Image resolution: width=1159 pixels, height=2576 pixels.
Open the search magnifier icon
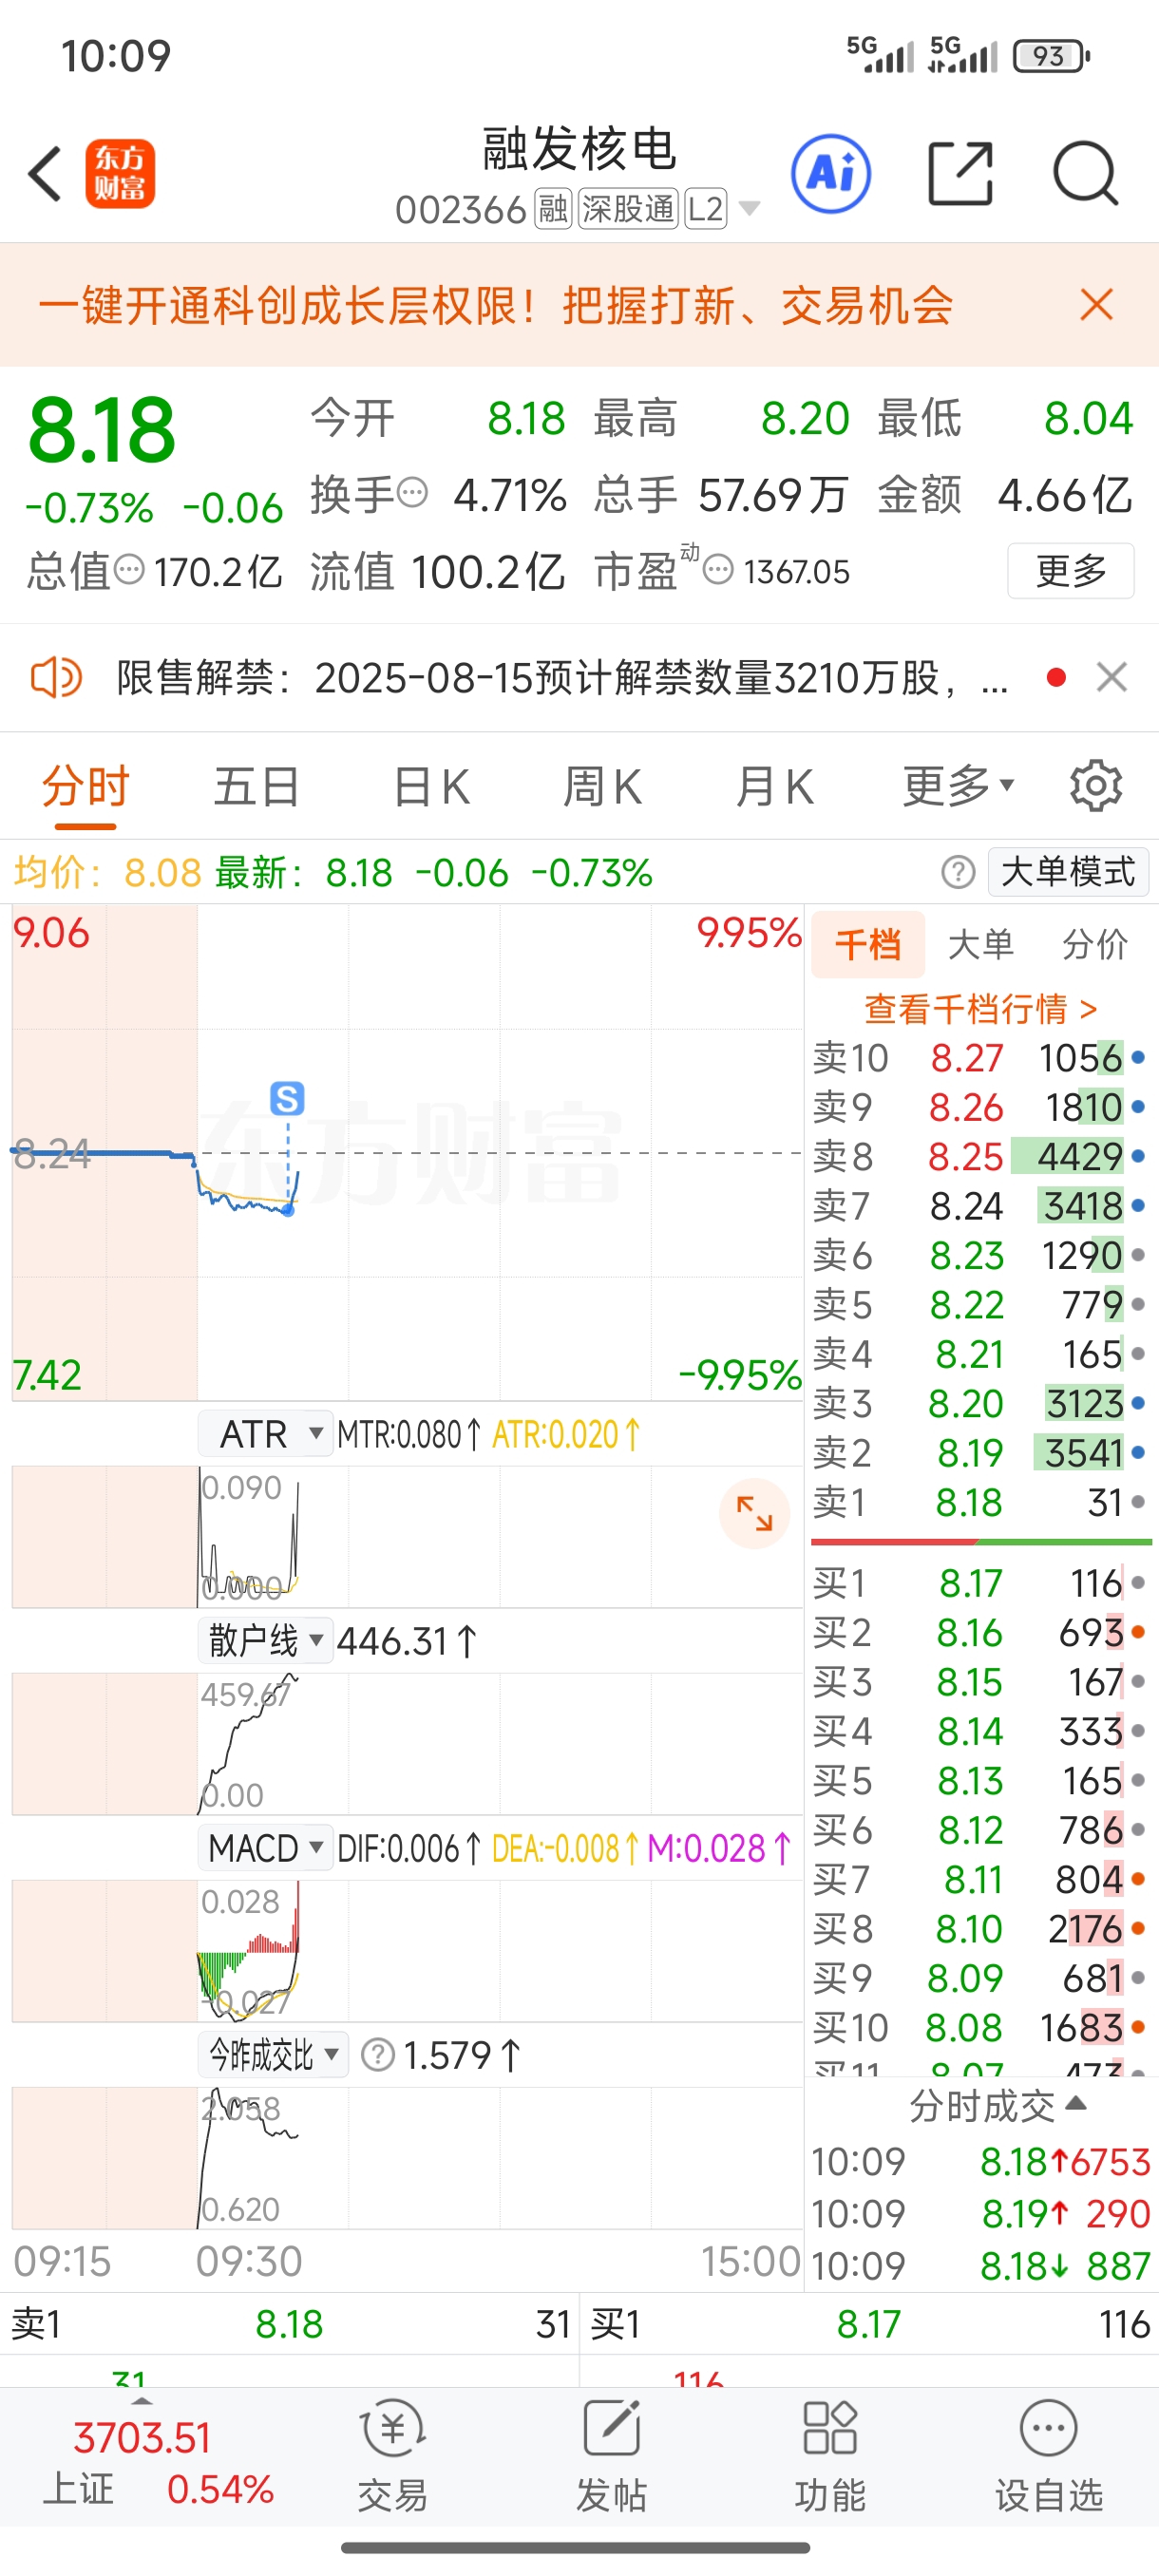click(x=1086, y=174)
